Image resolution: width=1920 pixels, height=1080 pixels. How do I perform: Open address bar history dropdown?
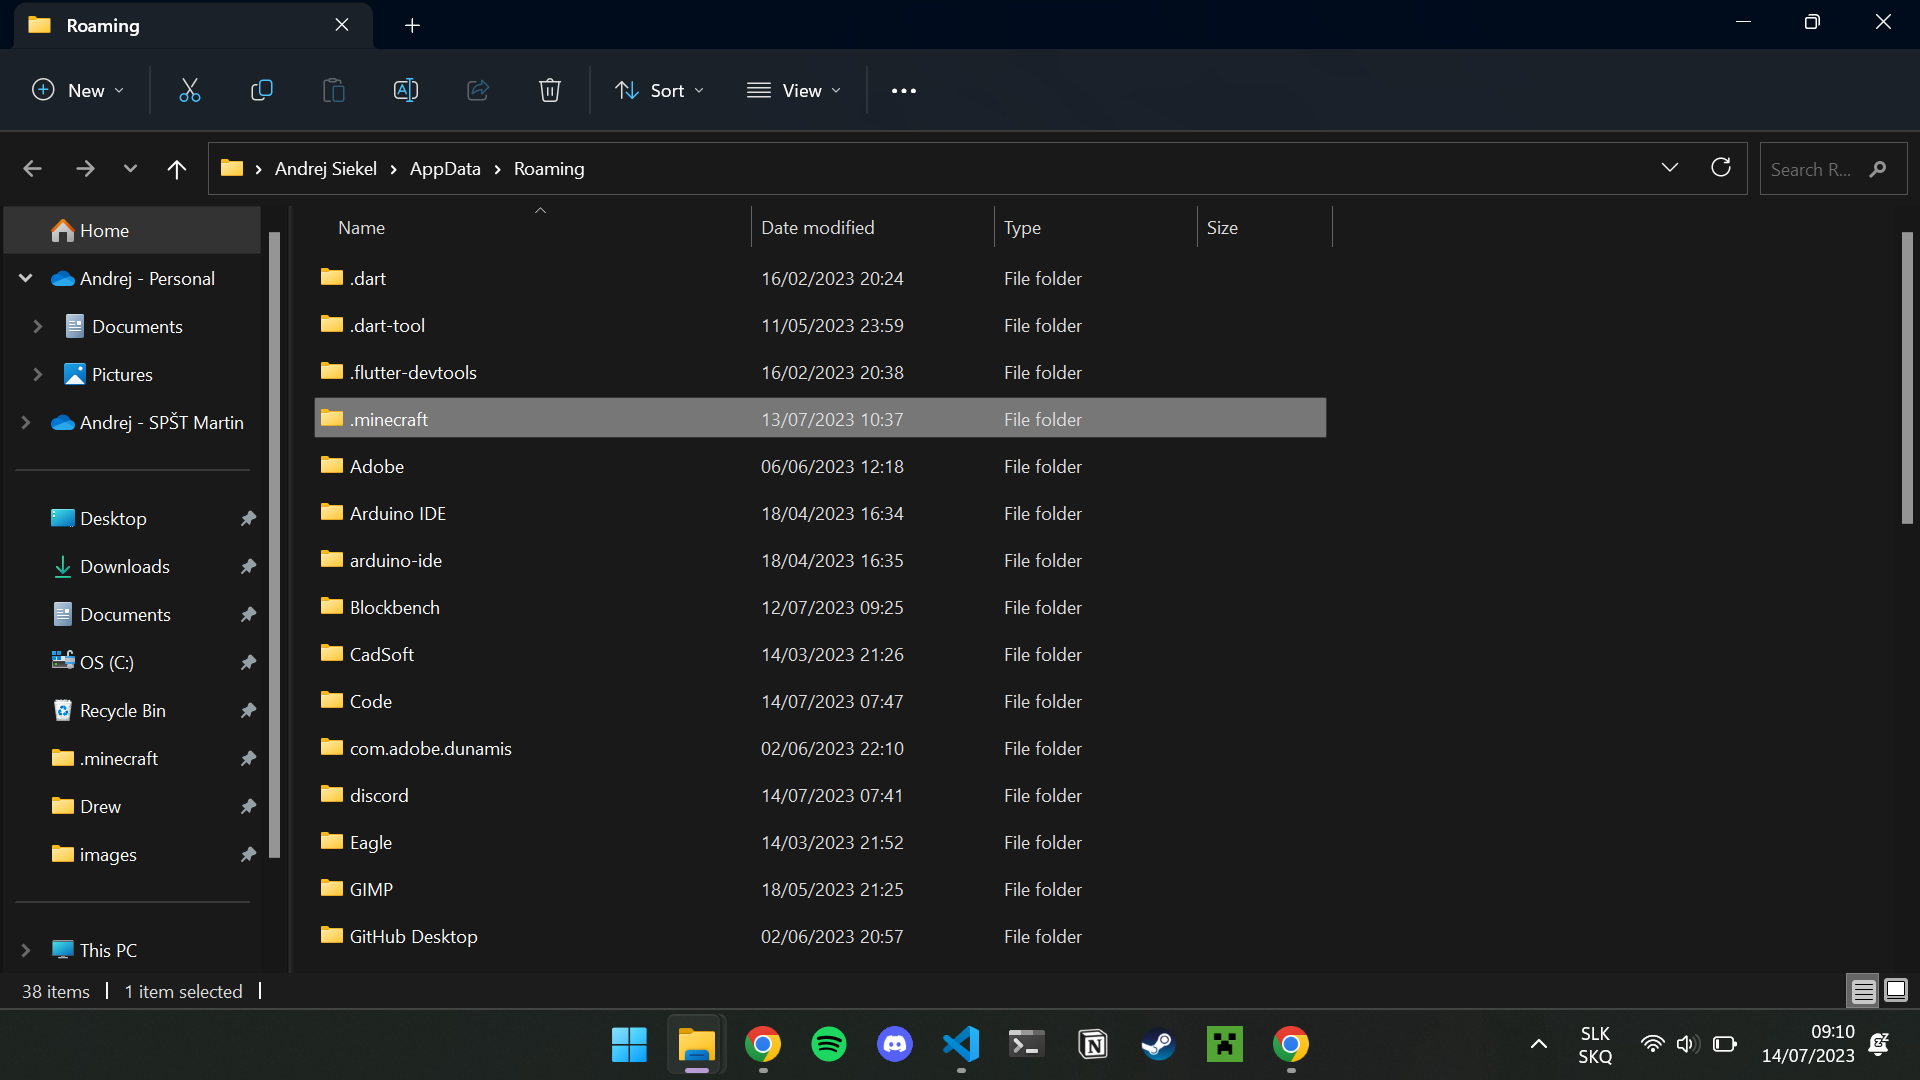pyautogui.click(x=1670, y=168)
